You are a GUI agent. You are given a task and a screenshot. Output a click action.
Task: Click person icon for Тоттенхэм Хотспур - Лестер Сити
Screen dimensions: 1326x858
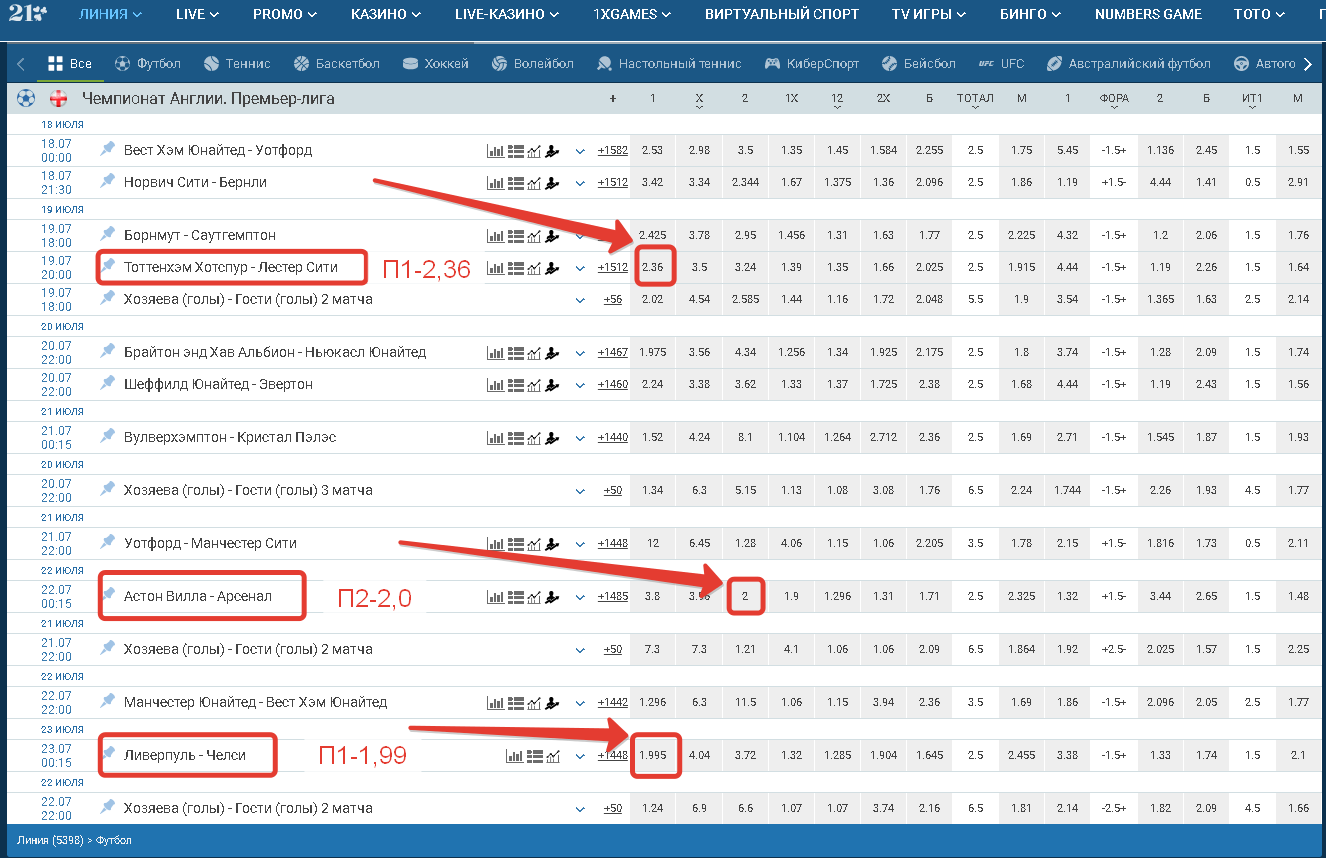pos(552,268)
